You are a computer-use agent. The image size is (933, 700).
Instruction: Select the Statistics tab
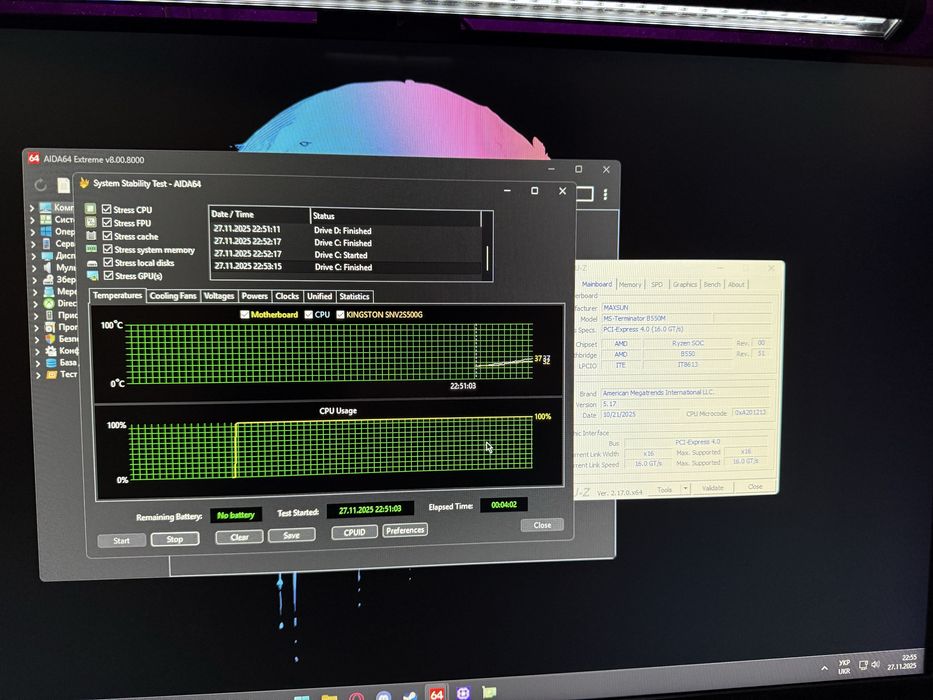354,296
